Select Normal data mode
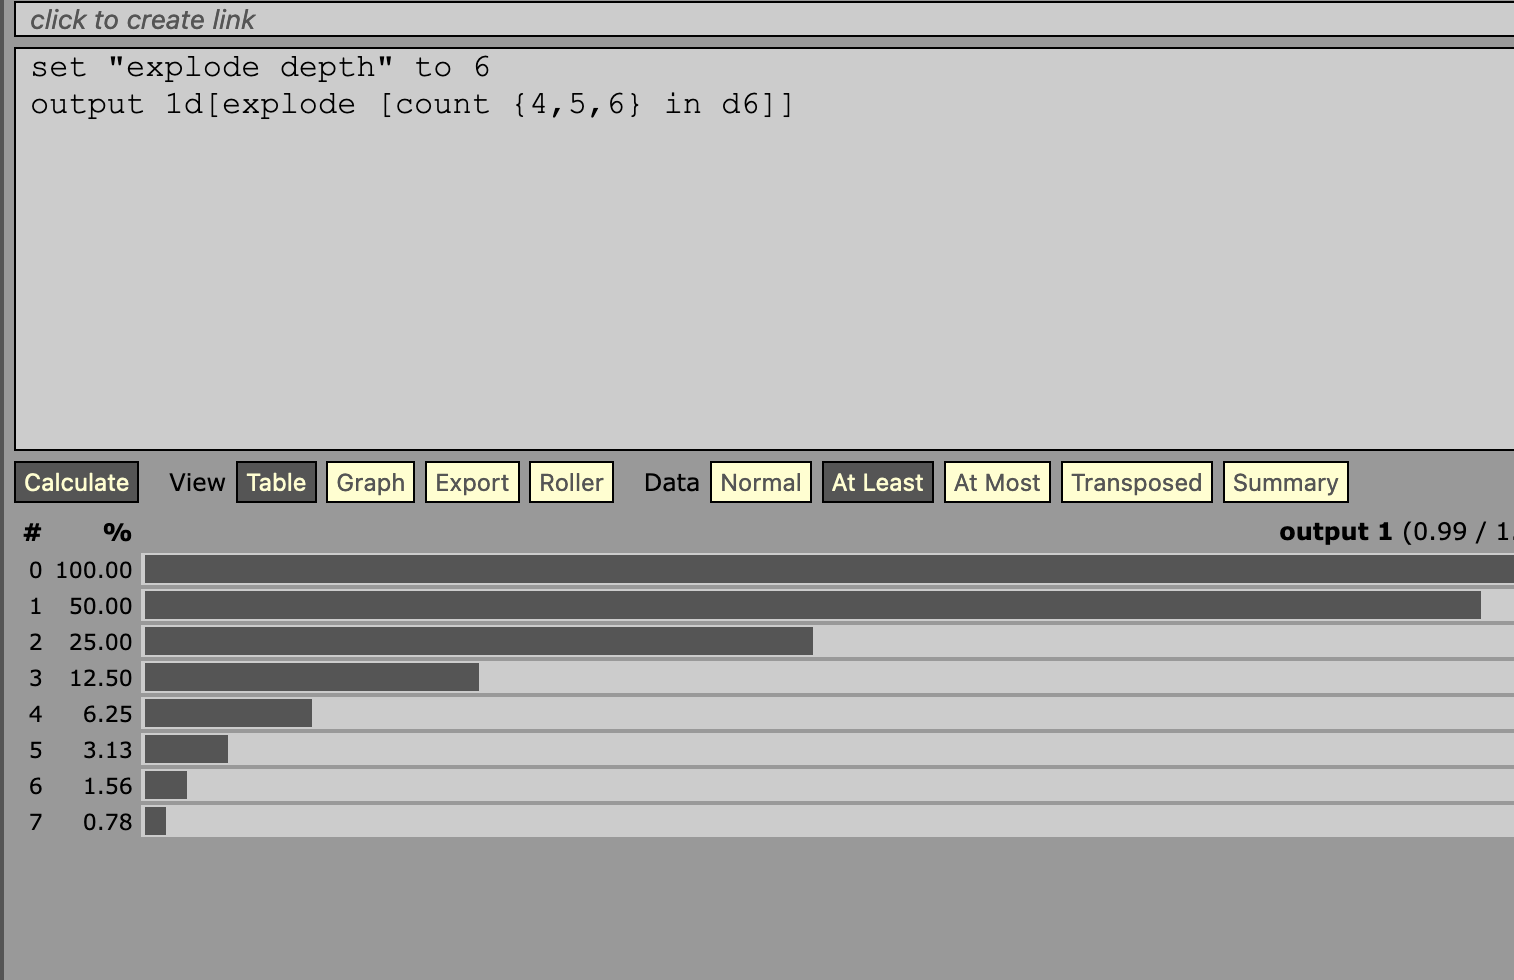 (x=760, y=482)
